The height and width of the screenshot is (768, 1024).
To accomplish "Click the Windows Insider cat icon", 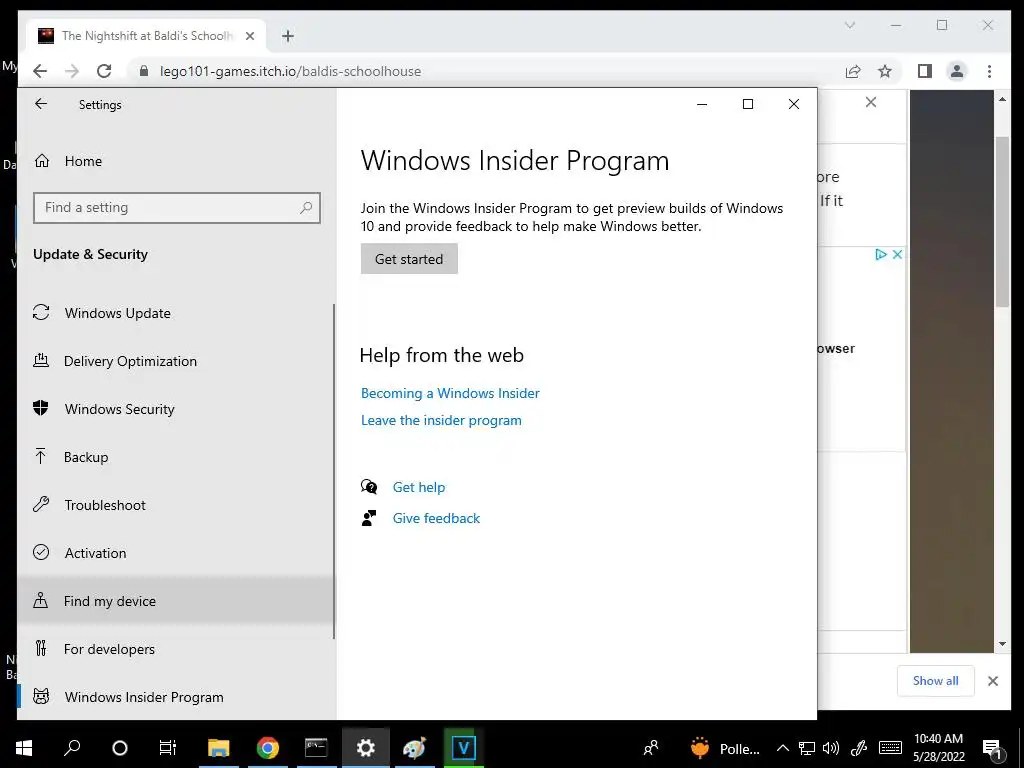I will (x=41, y=696).
